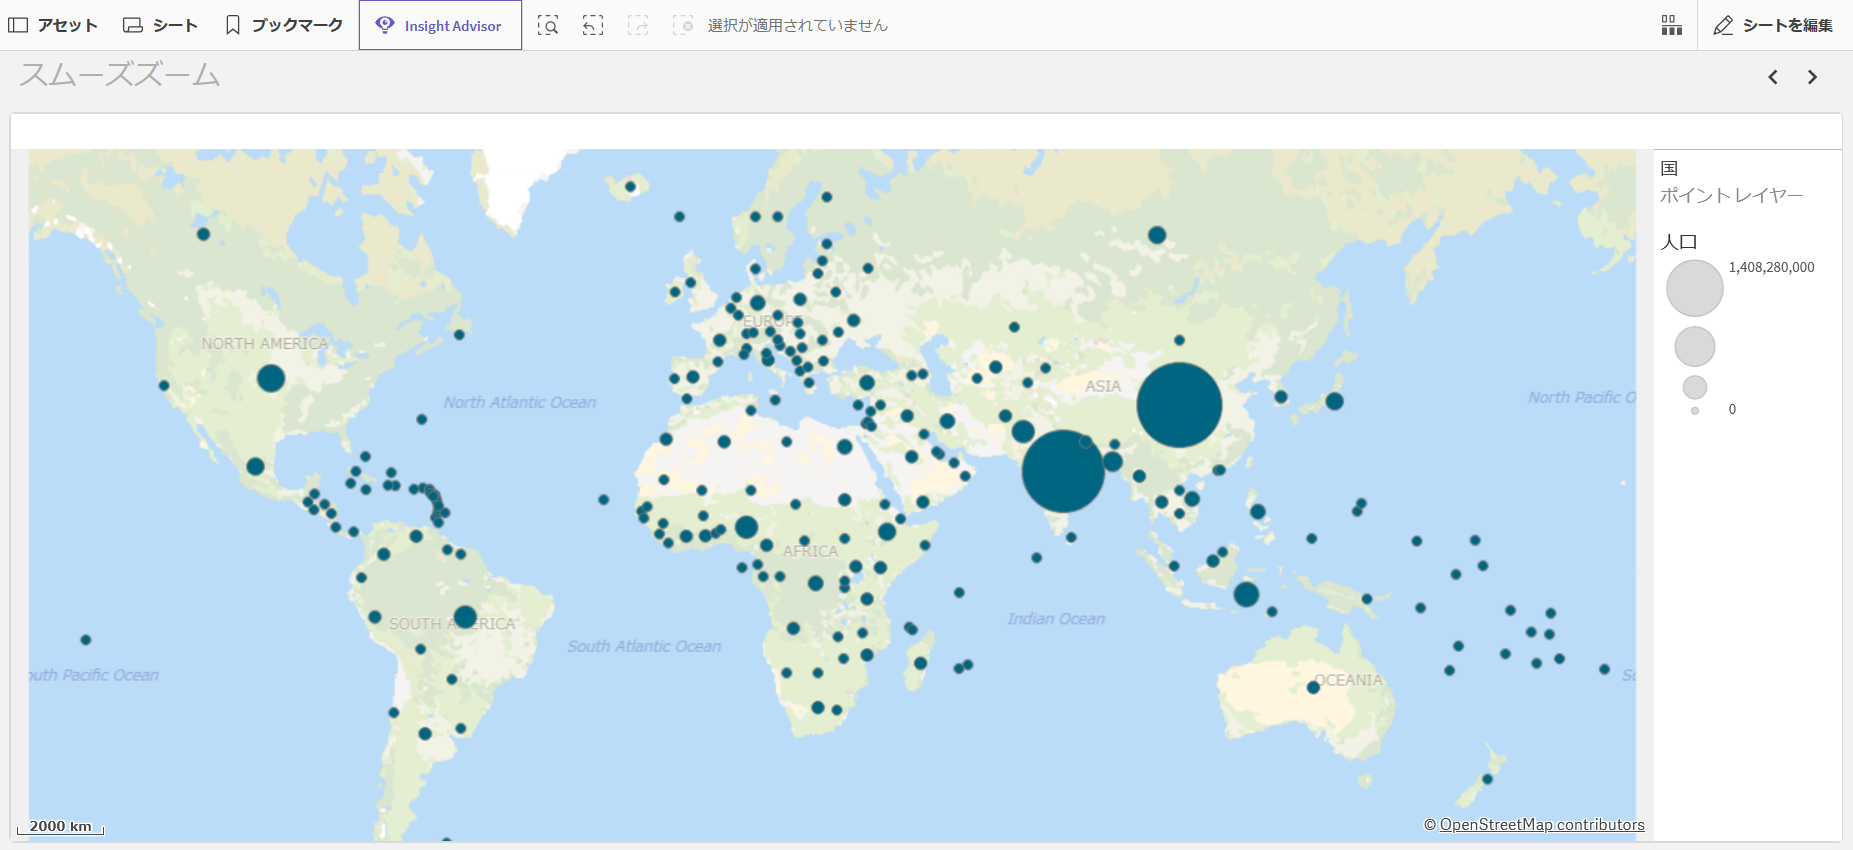Click the スムーズズーム sheet title
Viewport: 1853px width, 850px height.
tap(120, 75)
